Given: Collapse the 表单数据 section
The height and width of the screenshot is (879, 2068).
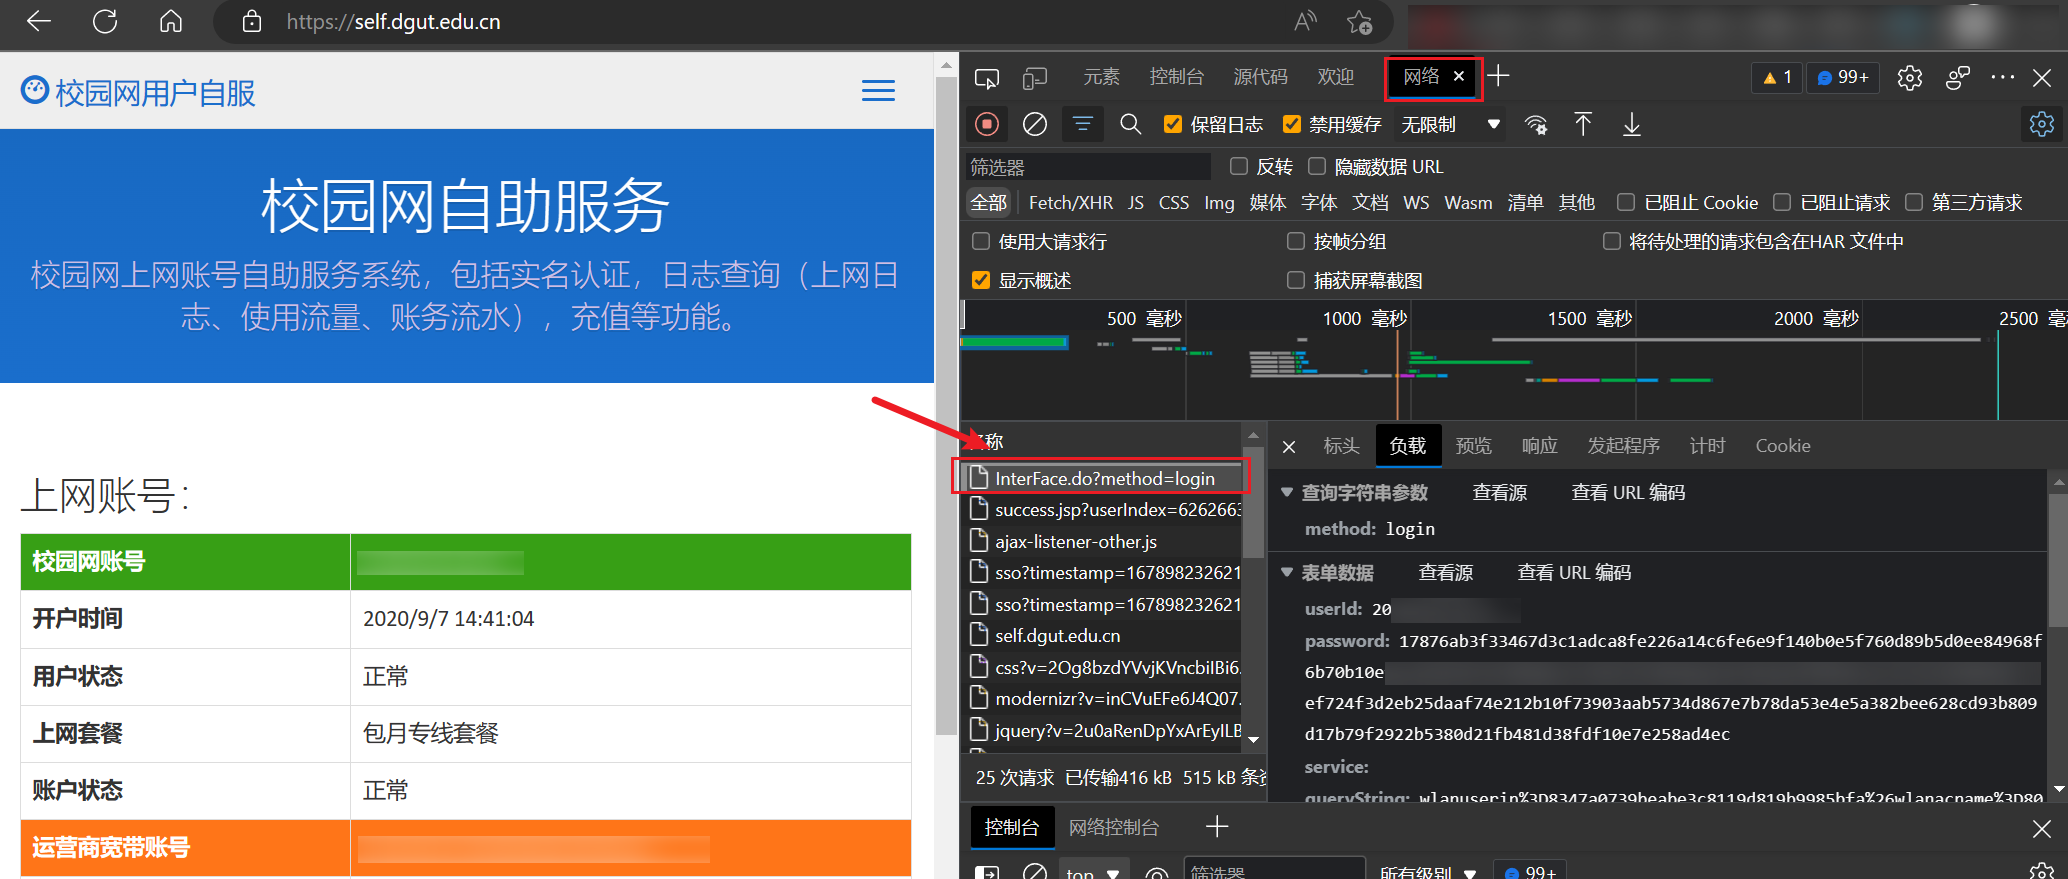Looking at the screenshot, I should (x=1287, y=572).
